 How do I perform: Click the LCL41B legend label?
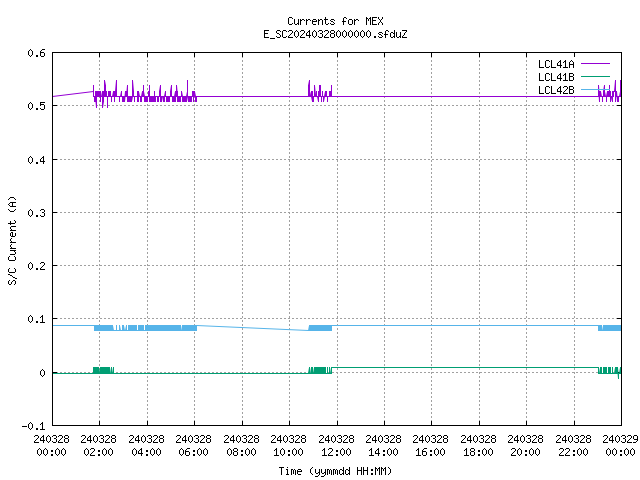[556, 77]
